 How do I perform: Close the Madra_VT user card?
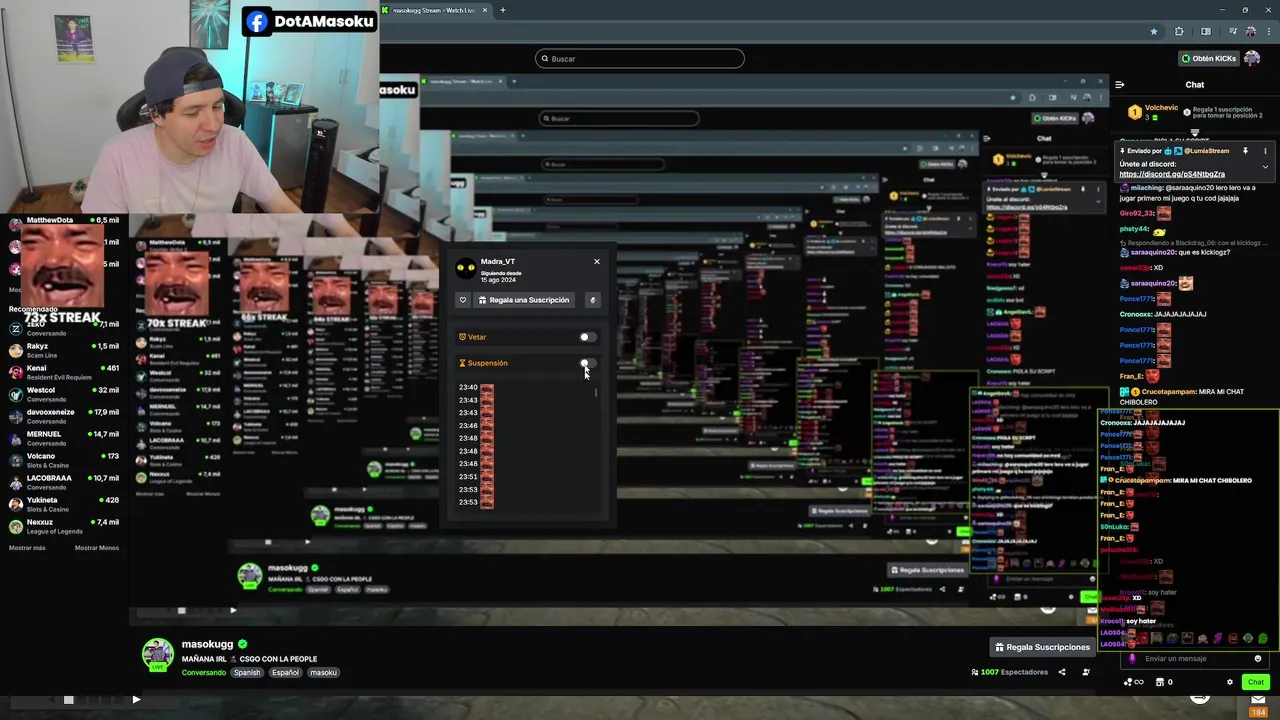pos(597,262)
